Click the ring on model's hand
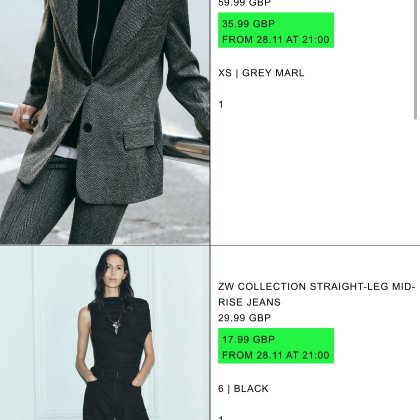The image size is (420, 420). click(x=26, y=117)
